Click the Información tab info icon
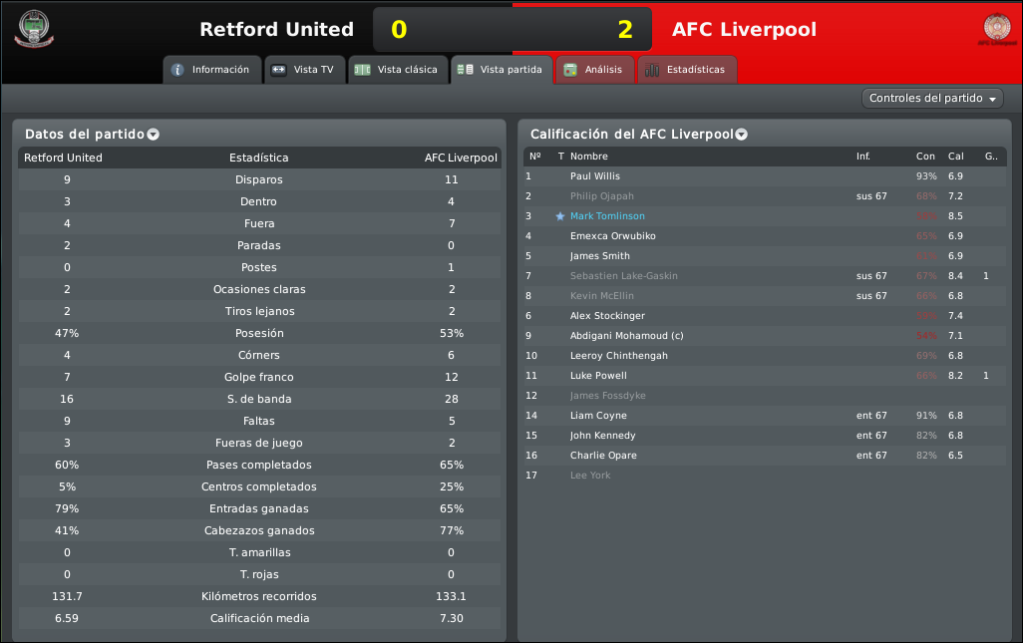 177,70
